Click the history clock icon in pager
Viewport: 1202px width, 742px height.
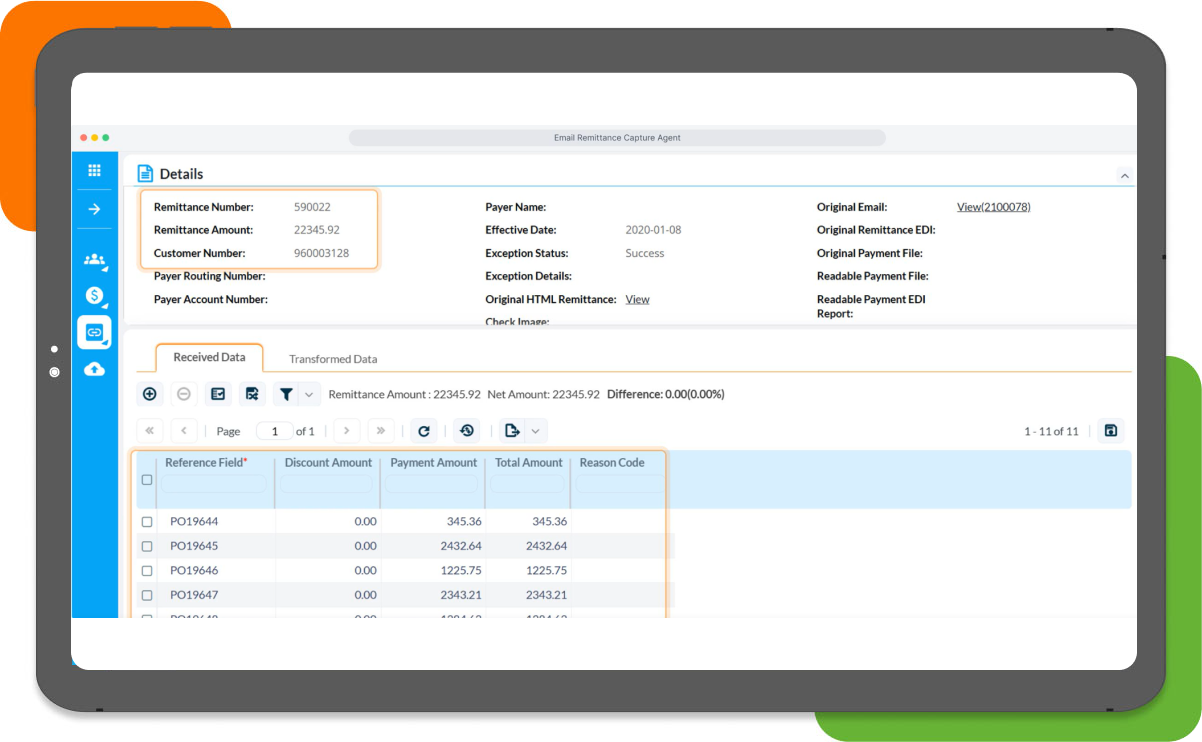(x=466, y=431)
